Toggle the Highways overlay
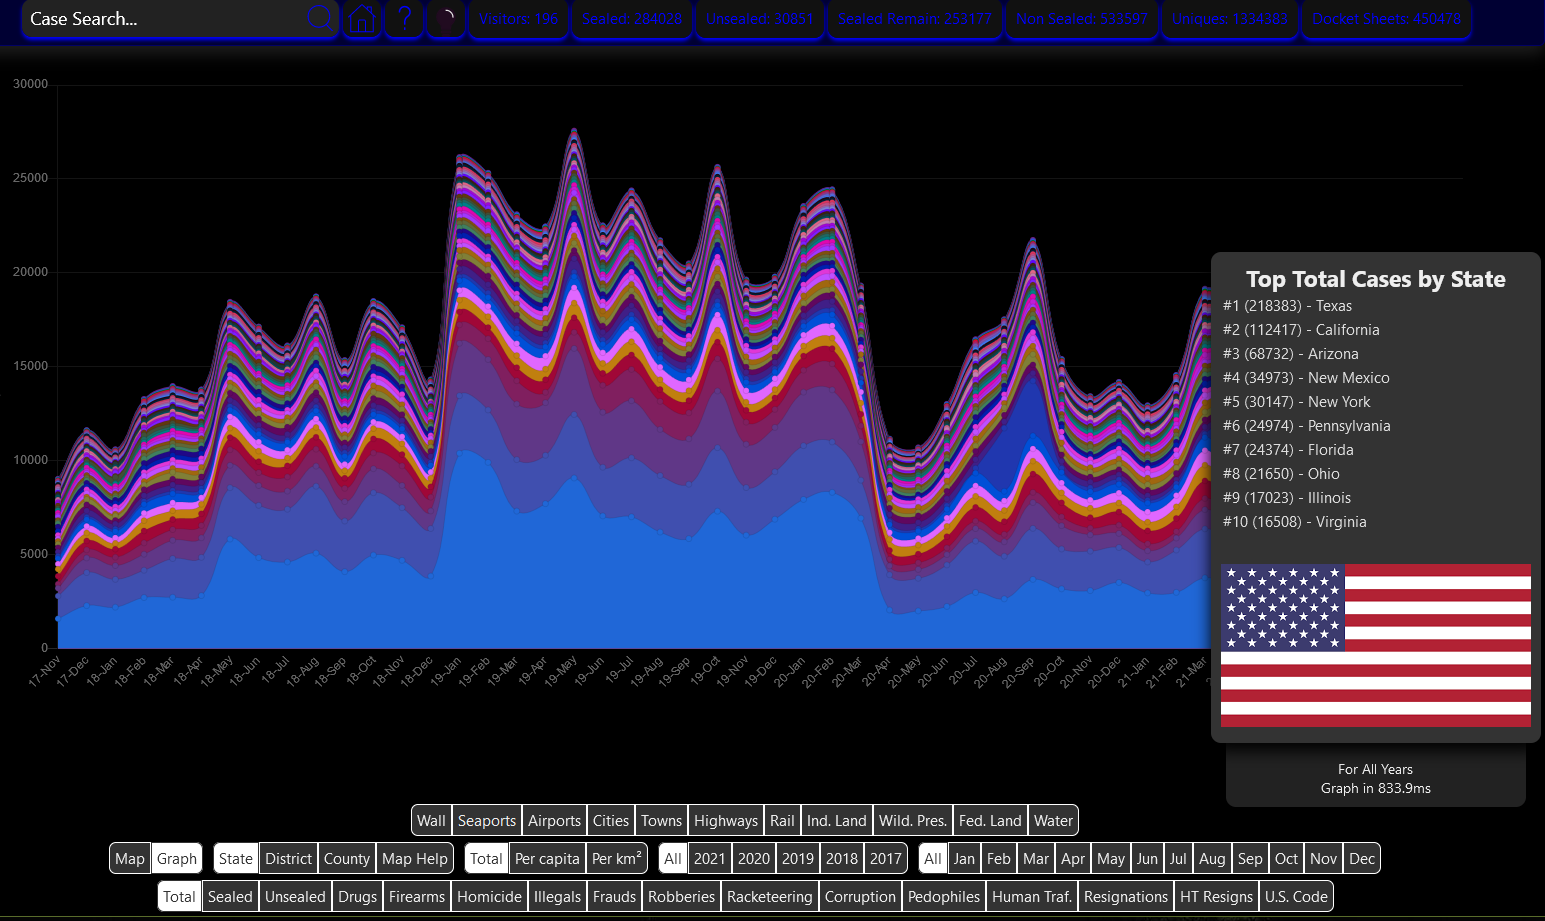 pos(726,820)
